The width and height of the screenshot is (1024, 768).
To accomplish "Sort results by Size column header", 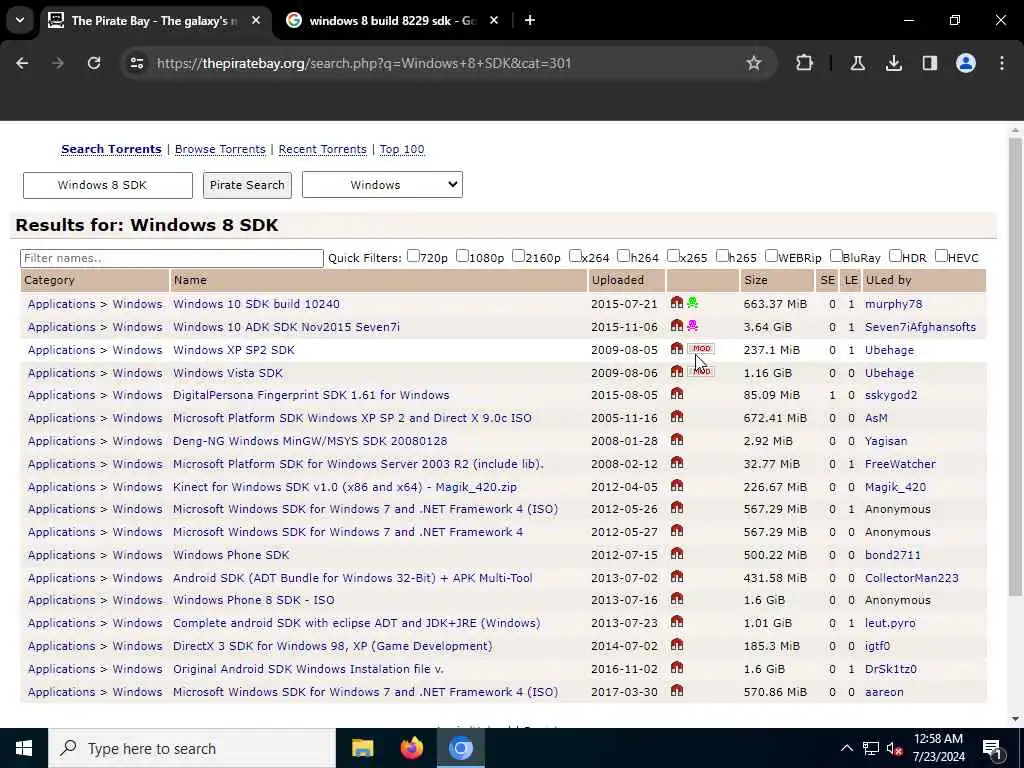I will tap(756, 280).
